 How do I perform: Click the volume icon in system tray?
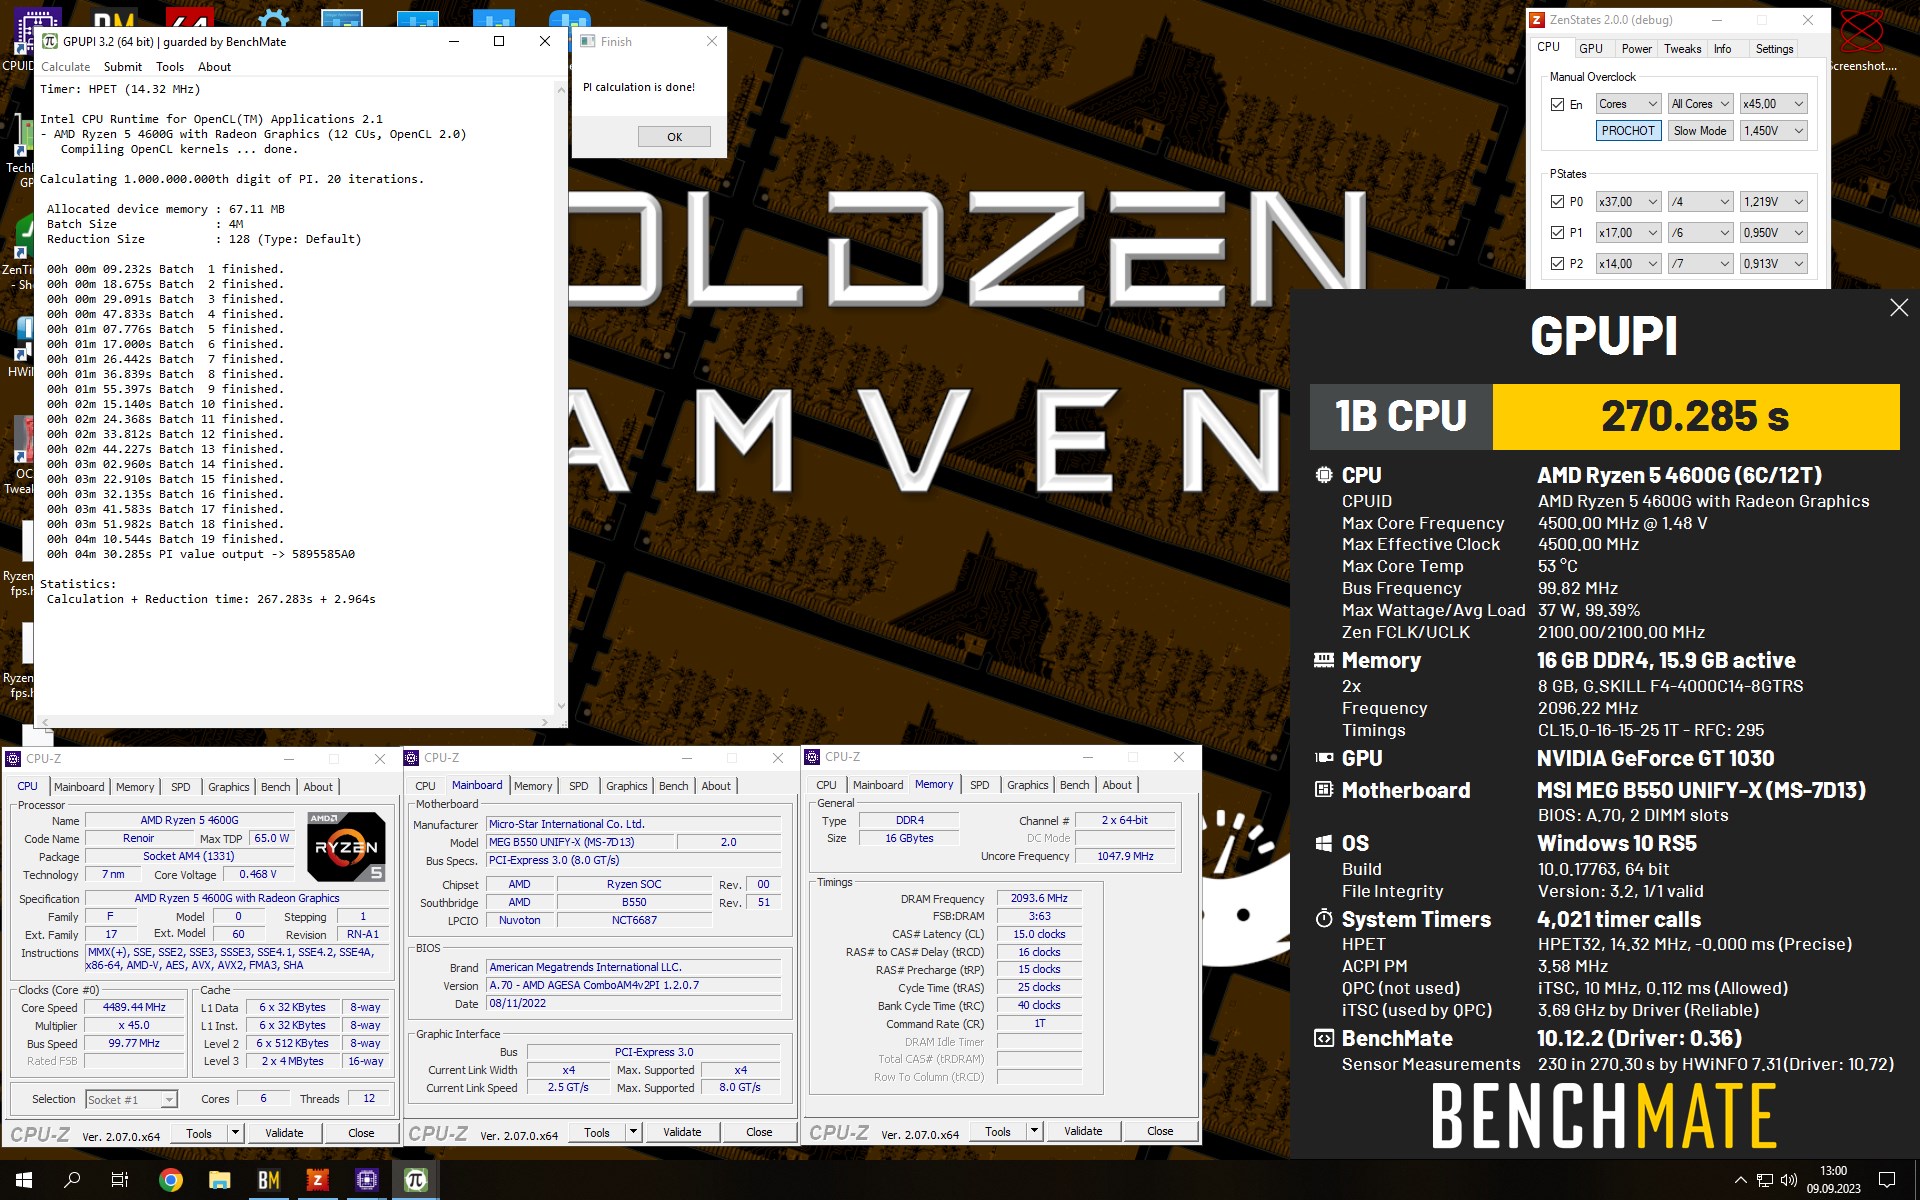click(1789, 1180)
